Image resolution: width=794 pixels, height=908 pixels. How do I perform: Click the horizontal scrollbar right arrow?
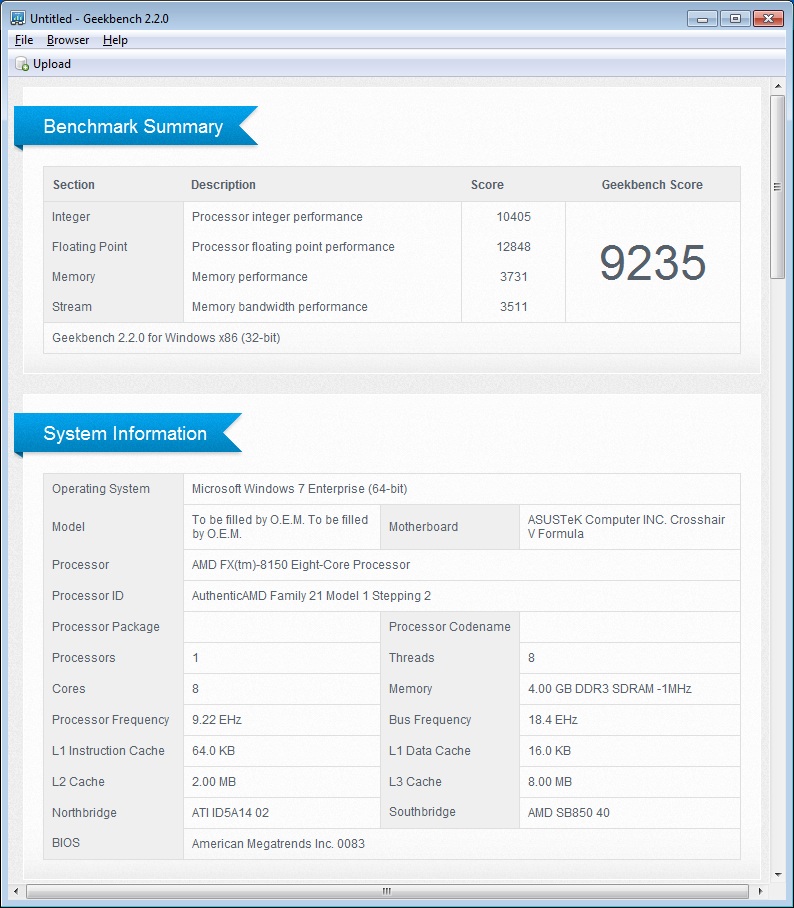(760, 891)
